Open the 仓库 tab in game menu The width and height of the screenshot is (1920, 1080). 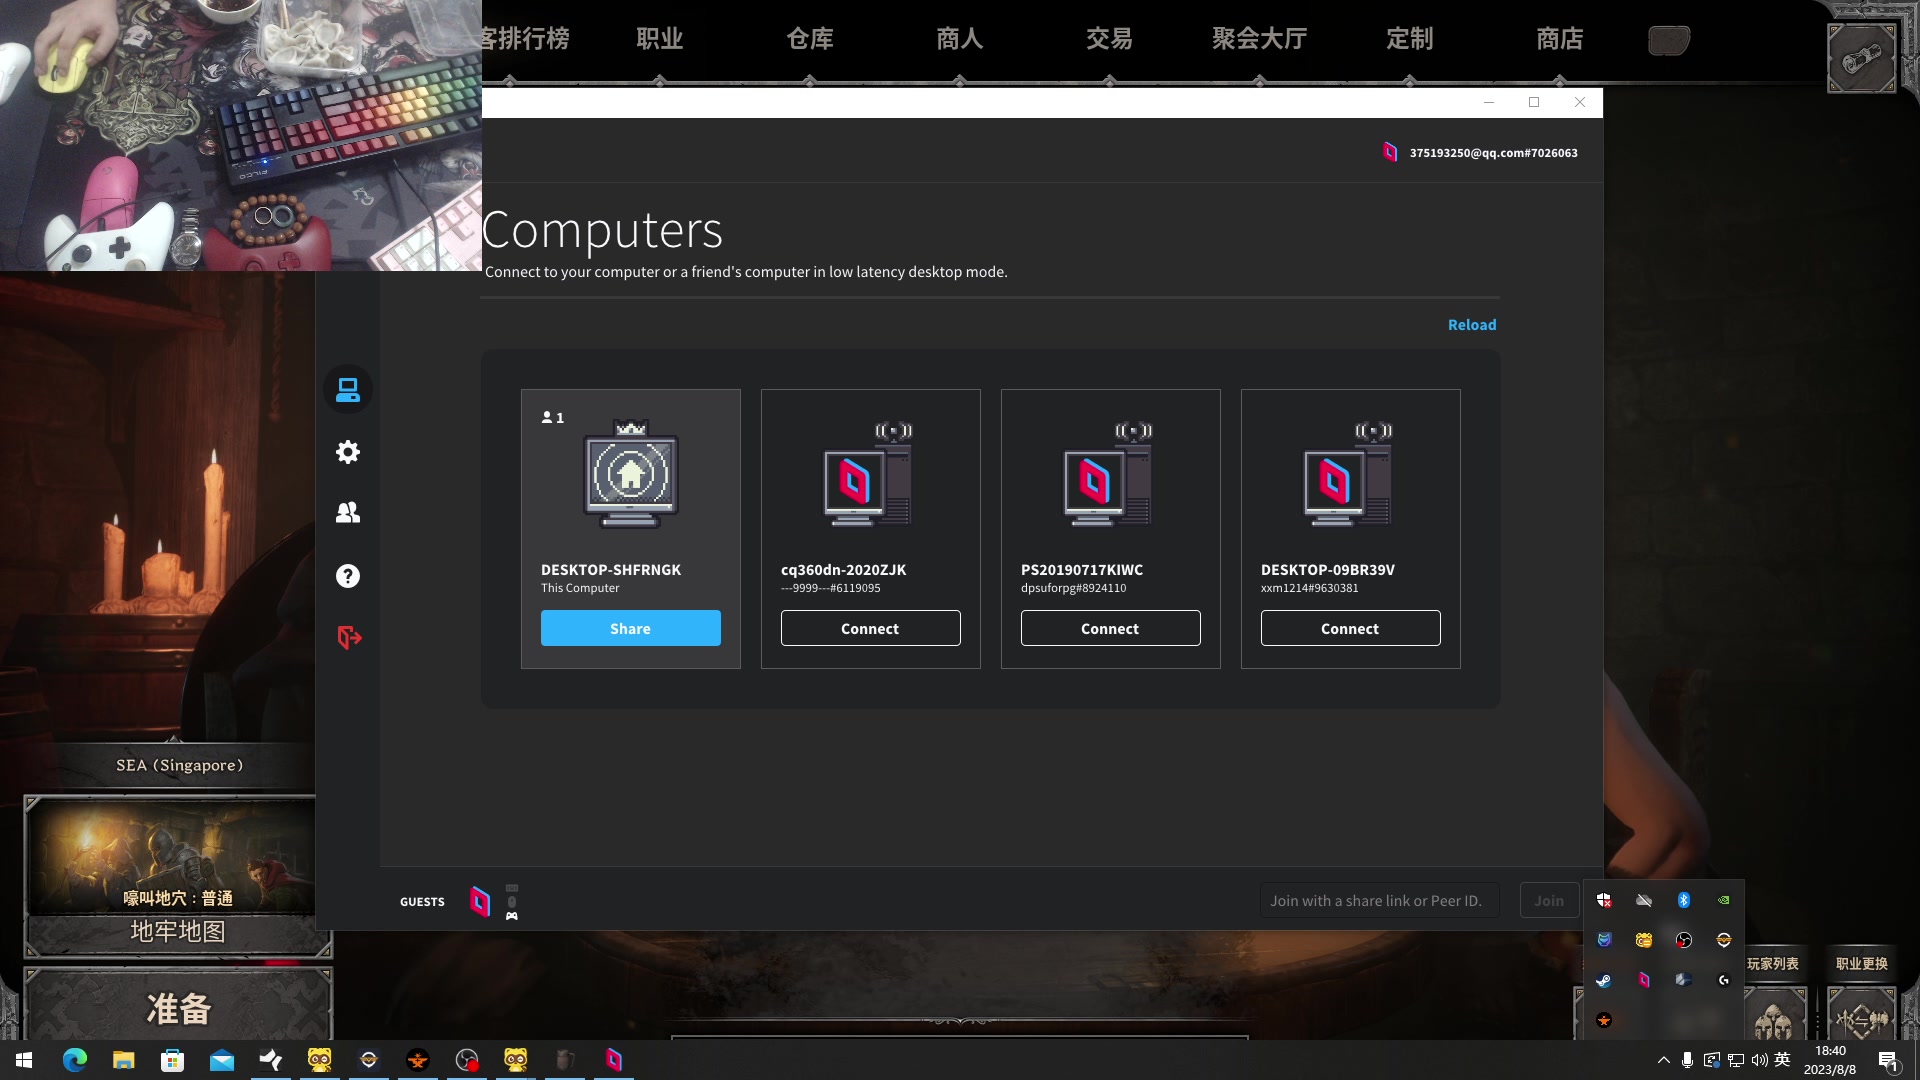click(x=810, y=39)
